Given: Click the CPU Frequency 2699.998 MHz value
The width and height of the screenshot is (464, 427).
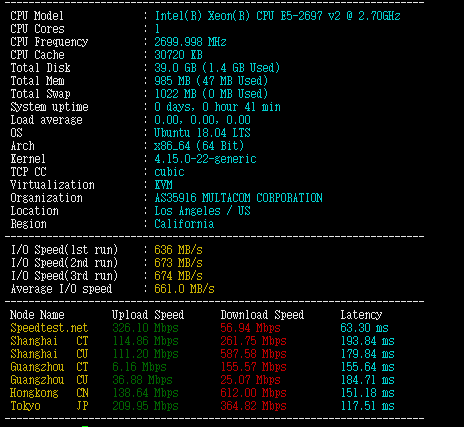Looking at the screenshot, I should pos(190,42).
